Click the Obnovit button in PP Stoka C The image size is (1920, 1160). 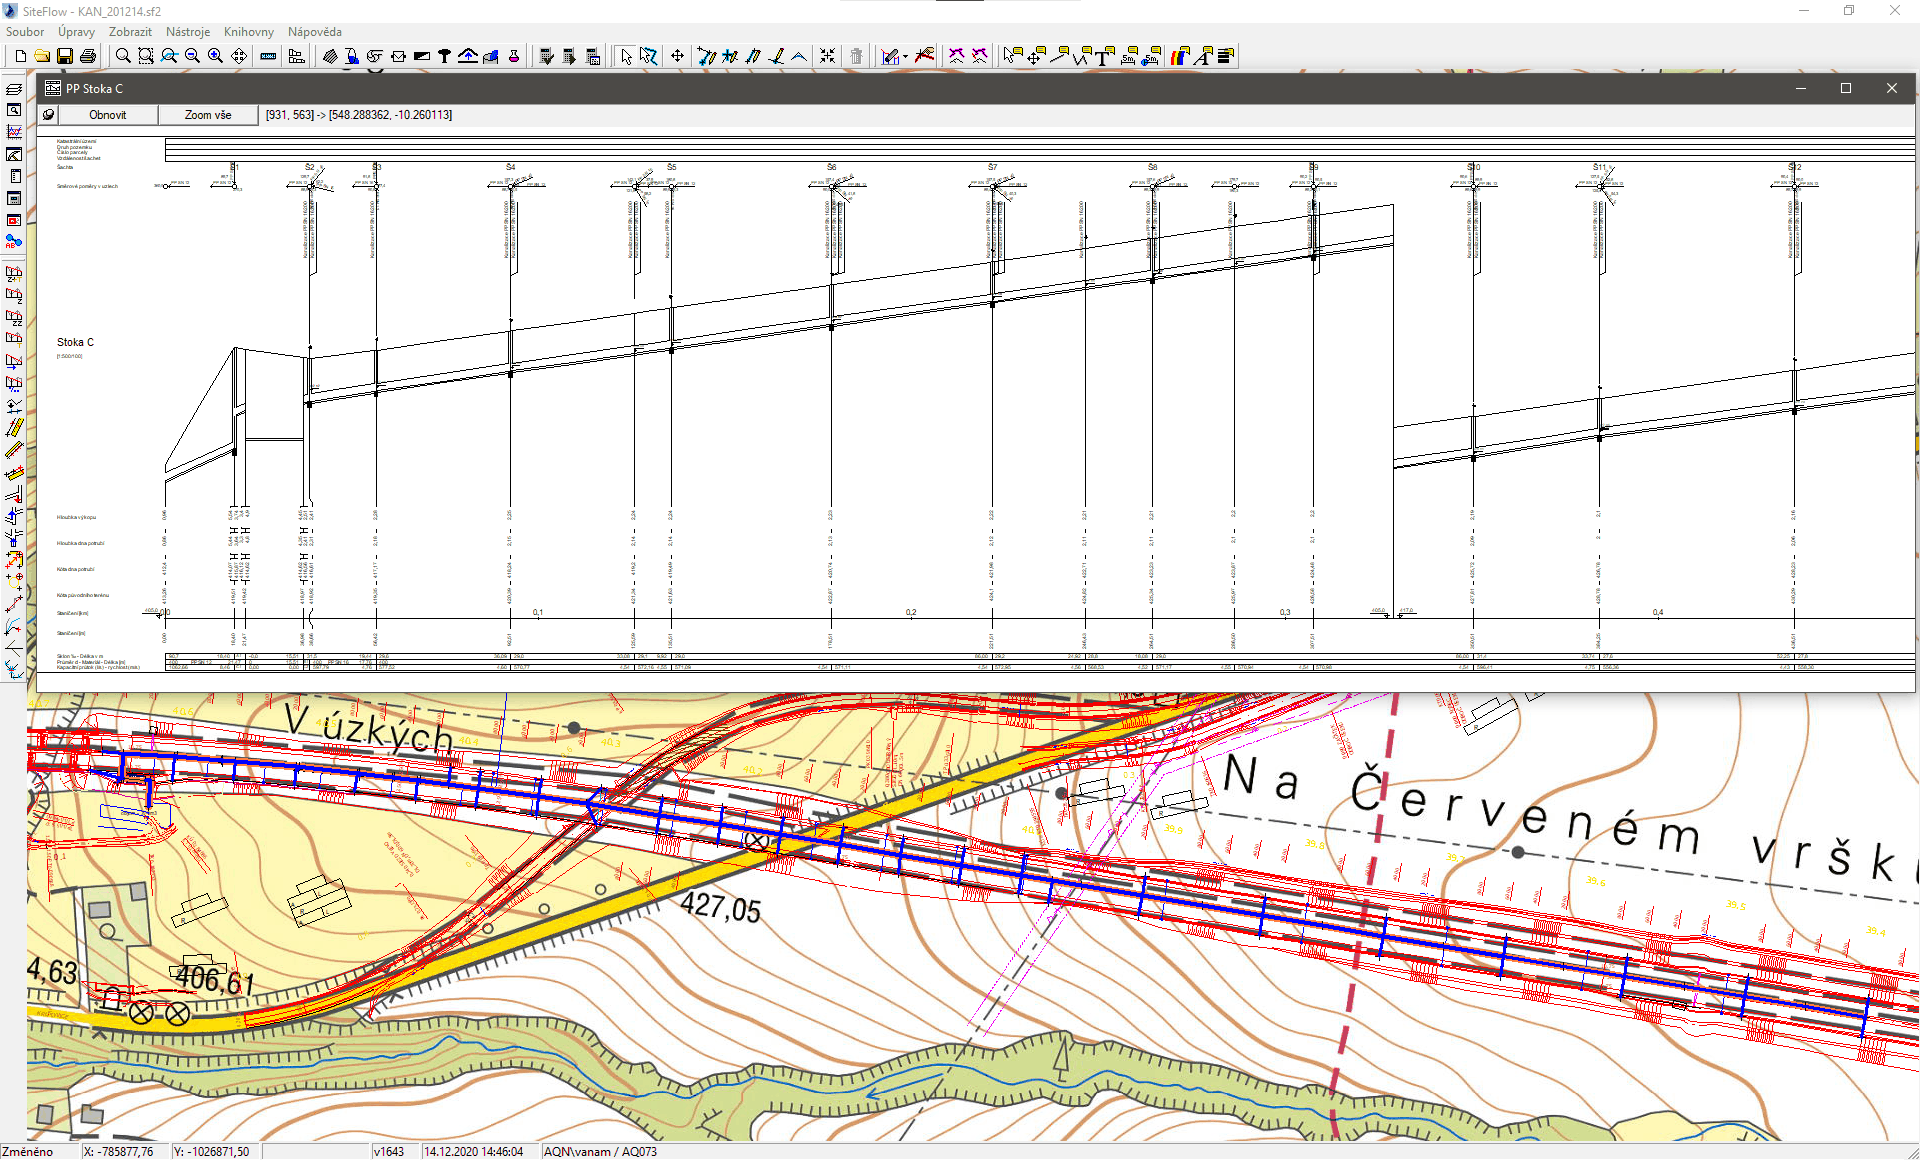(108, 115)
